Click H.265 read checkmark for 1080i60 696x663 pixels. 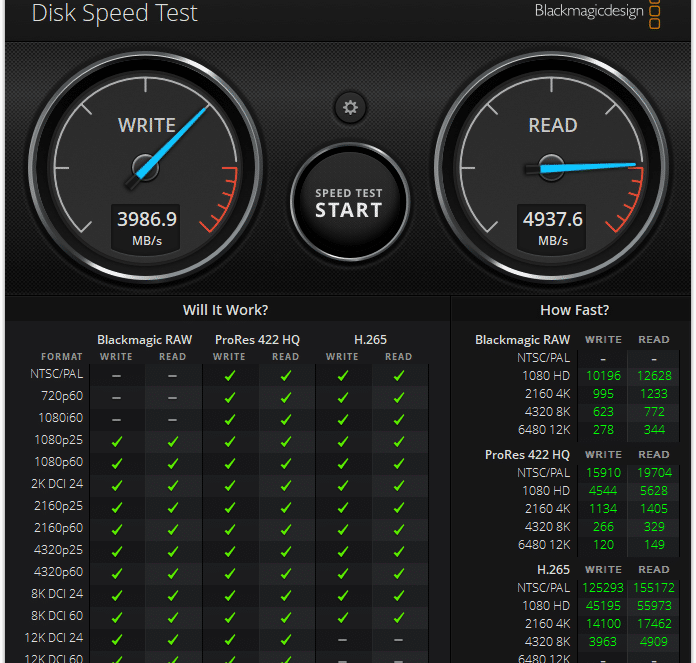pyautogui.click(x=399, y=419)
